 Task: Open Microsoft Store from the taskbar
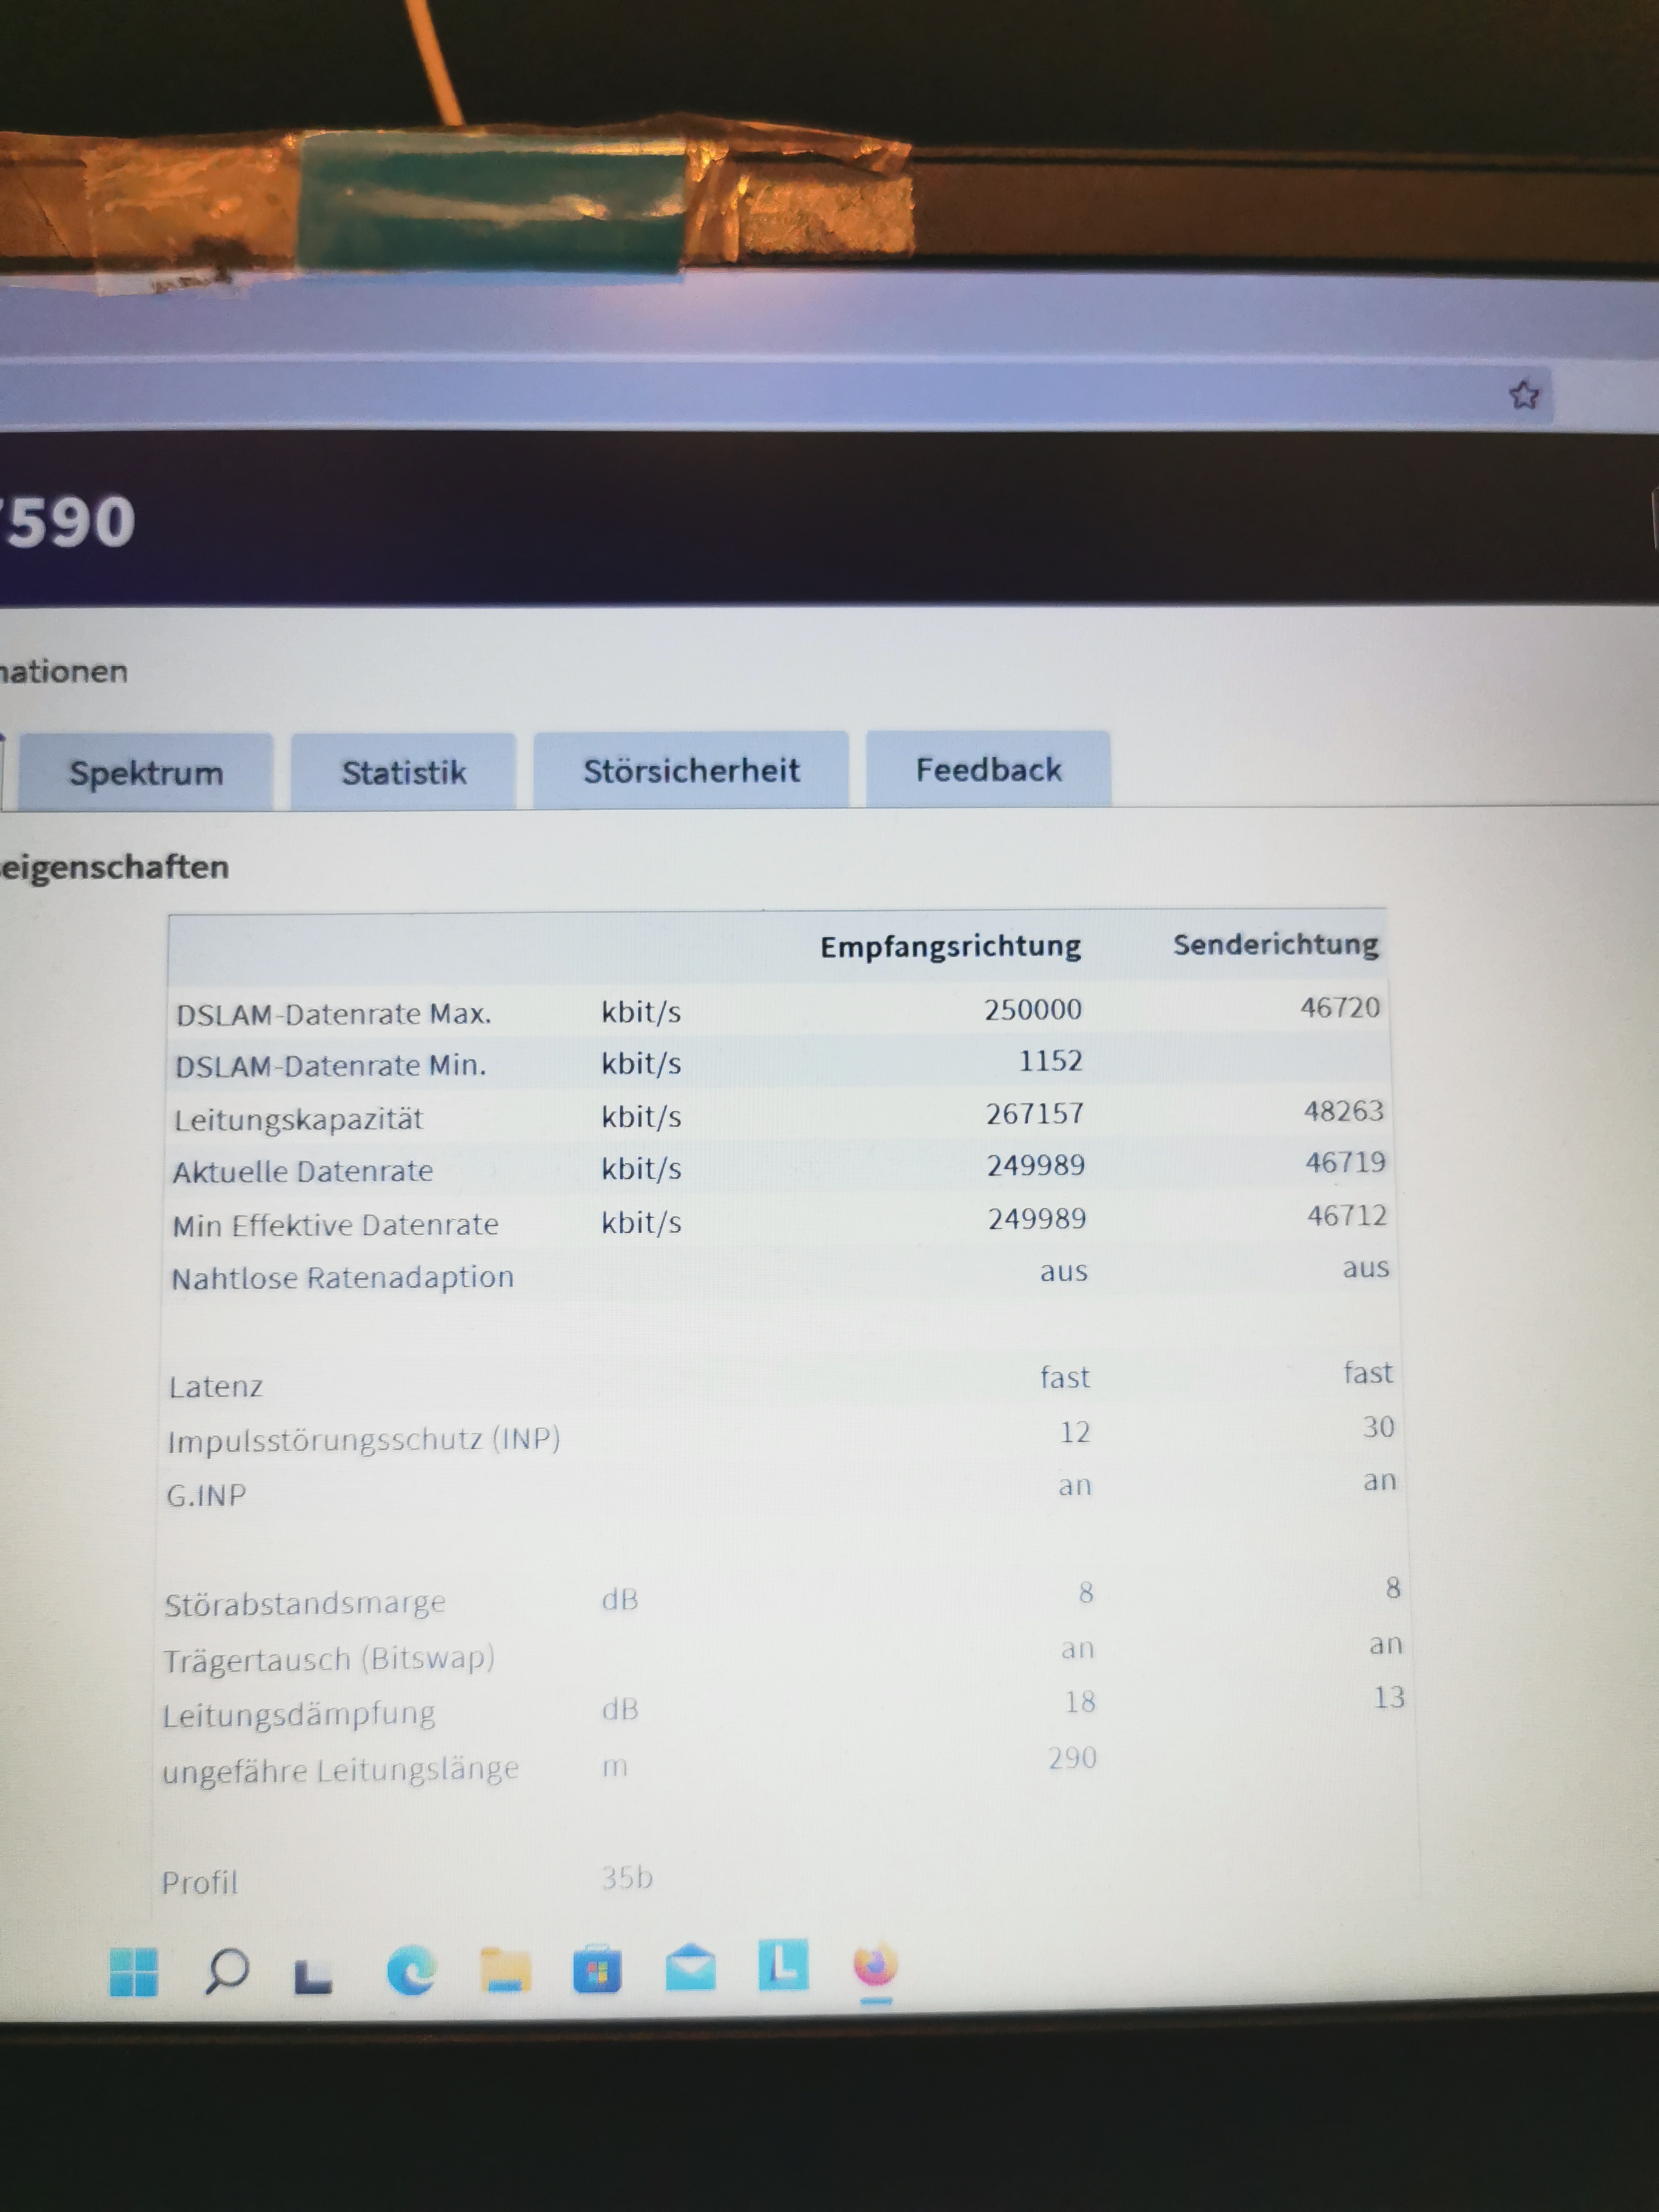[597, 1970]
